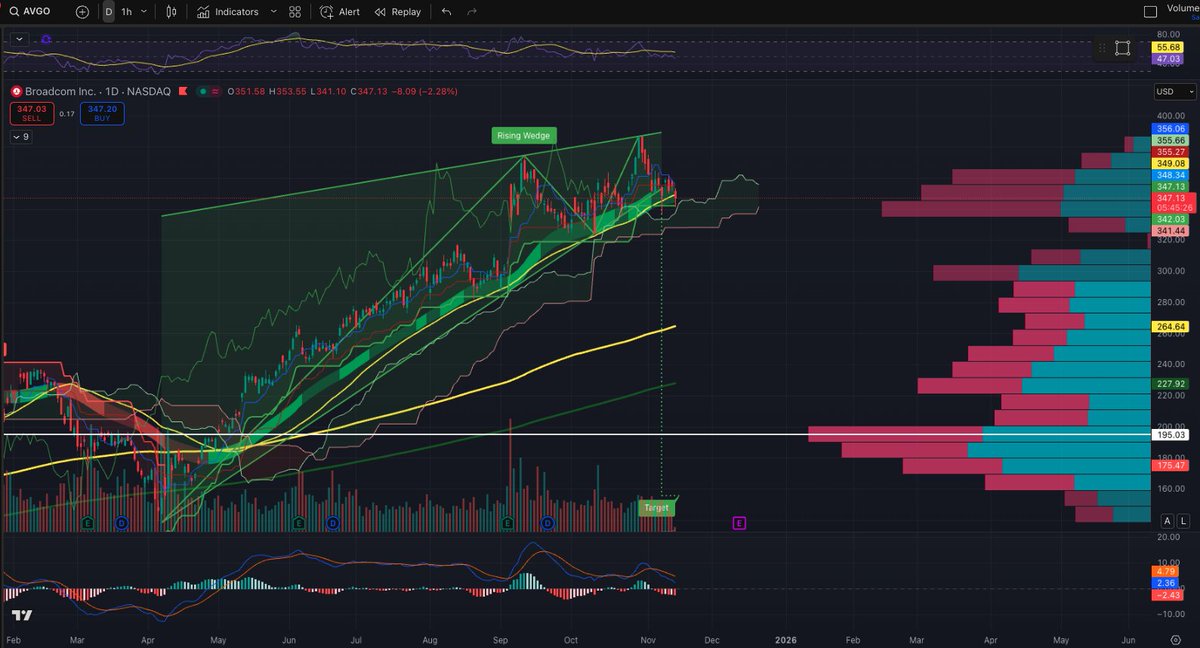Toggle the red flag on the symbol
Image resolution: width=1200 pixels, height=648 pixels.
coord(182,91)
